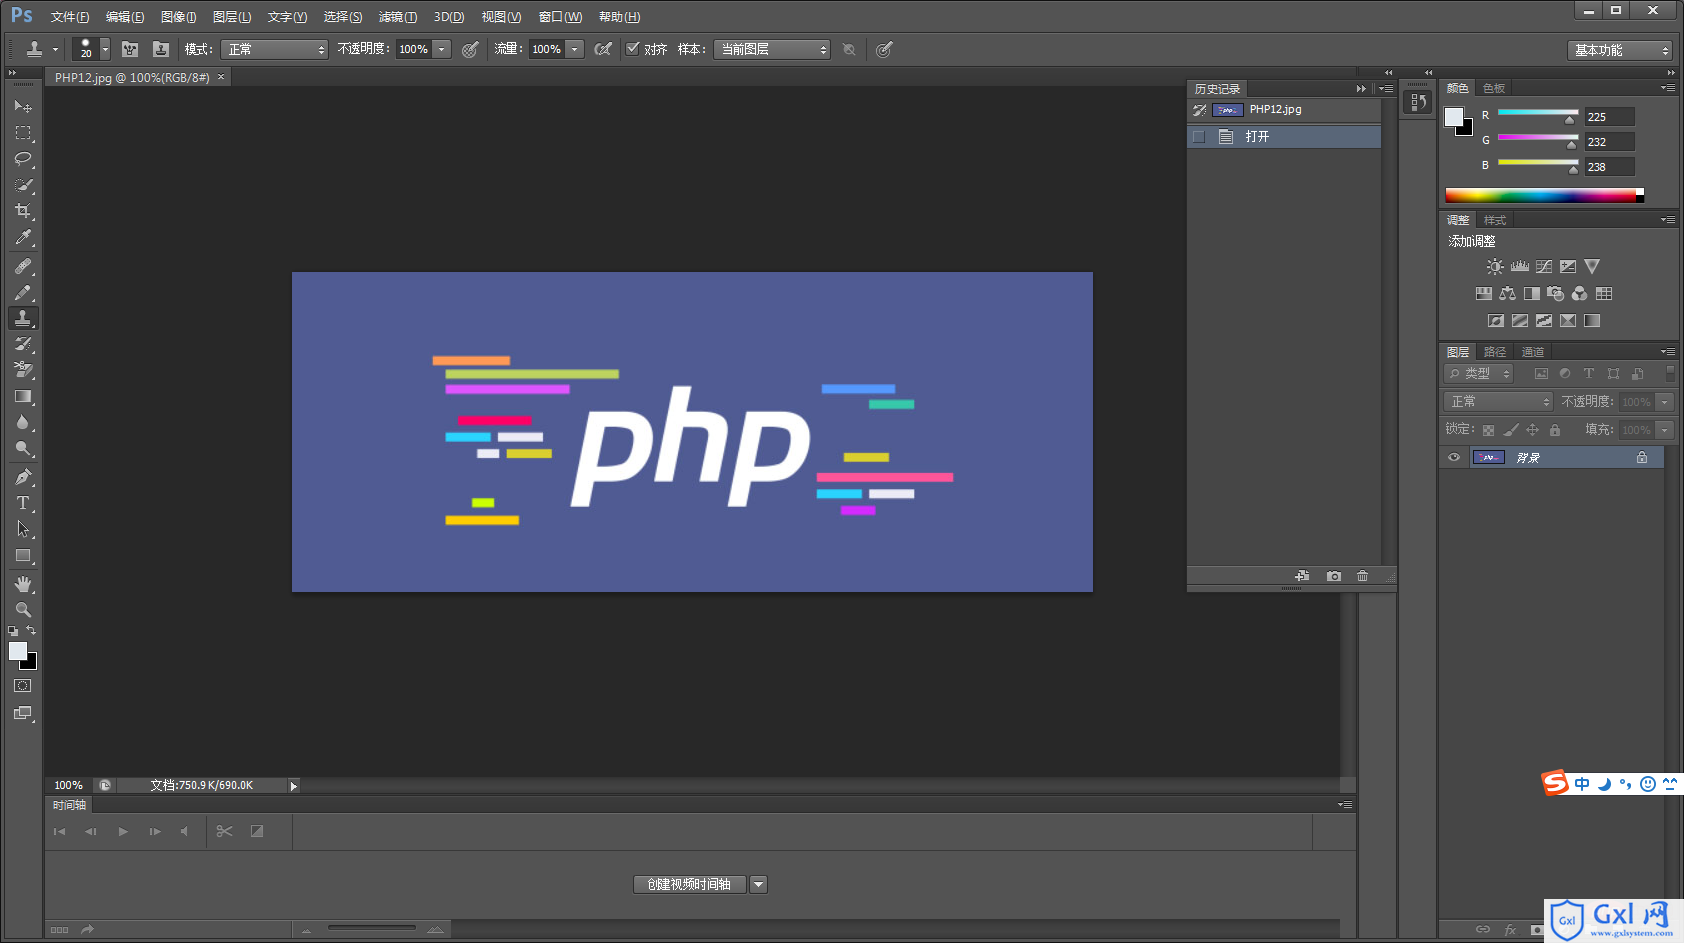This screenshot has width=1684, height=943.
Task: Select the Crop tool
Action: click(22, 211)
